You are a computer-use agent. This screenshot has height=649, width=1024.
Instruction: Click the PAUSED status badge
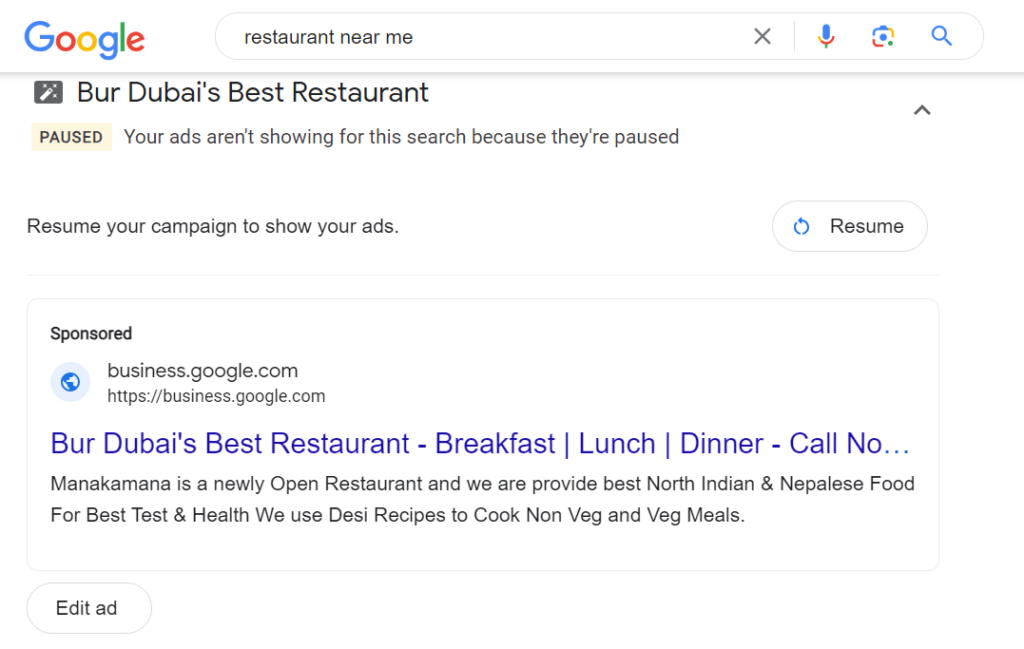71,137
